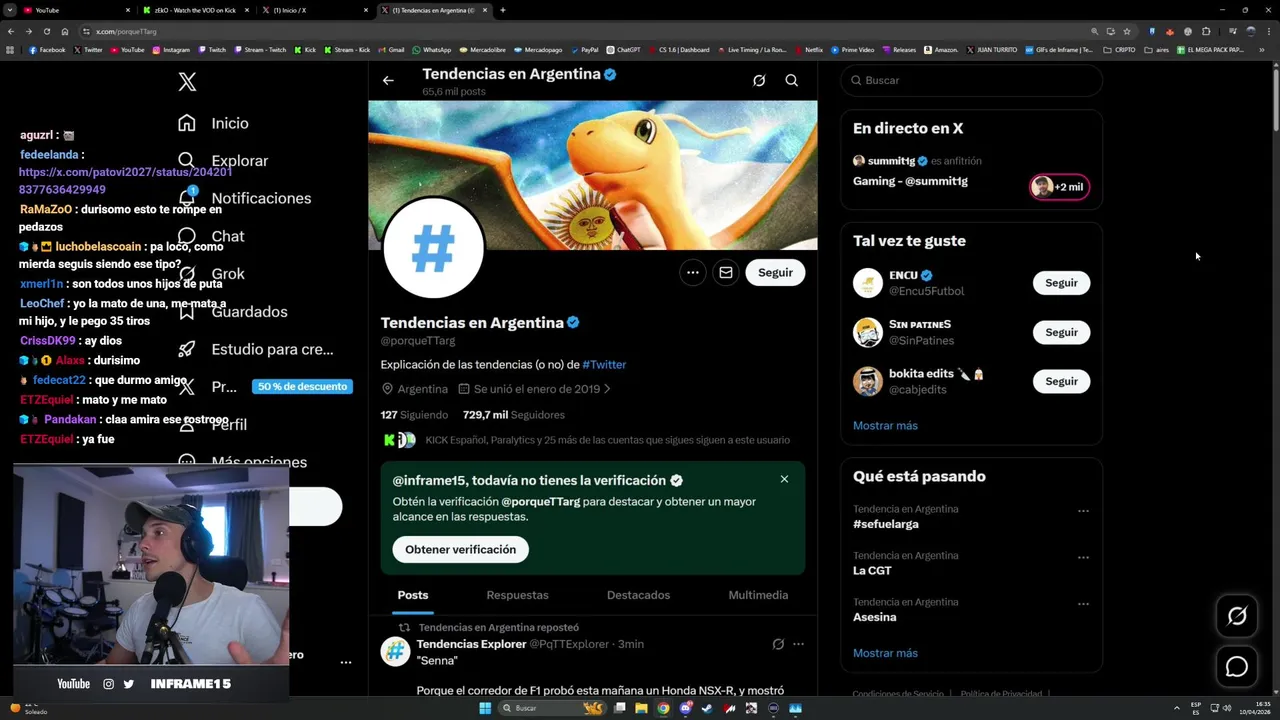
Task: Bookmark this page with star icon
Action: (x=1127, y=31)
